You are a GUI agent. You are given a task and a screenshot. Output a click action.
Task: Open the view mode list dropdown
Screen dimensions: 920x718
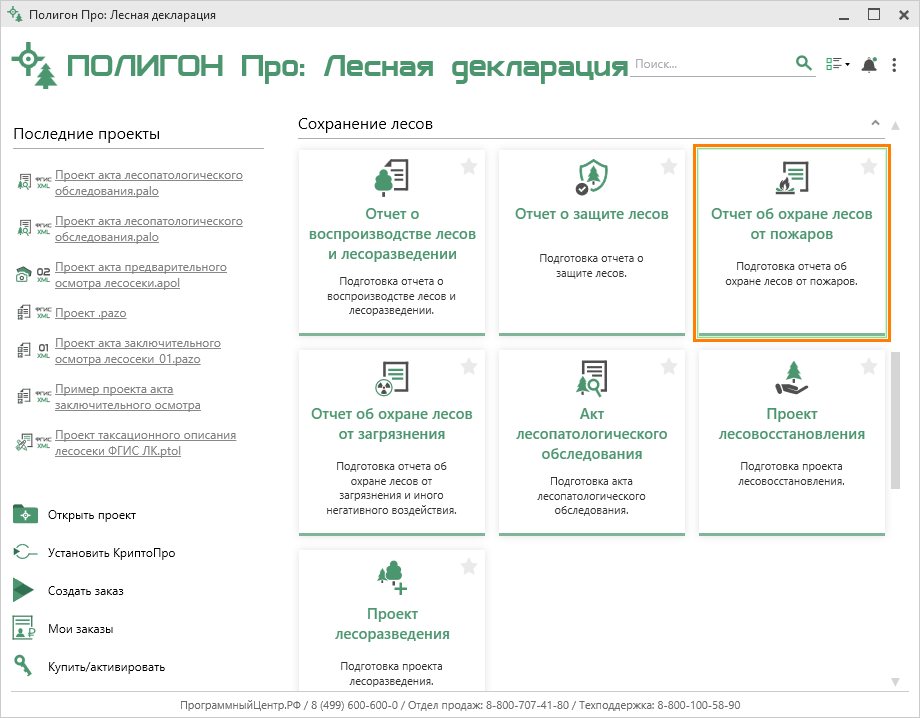pyautogui.click(x=837, y=64)
